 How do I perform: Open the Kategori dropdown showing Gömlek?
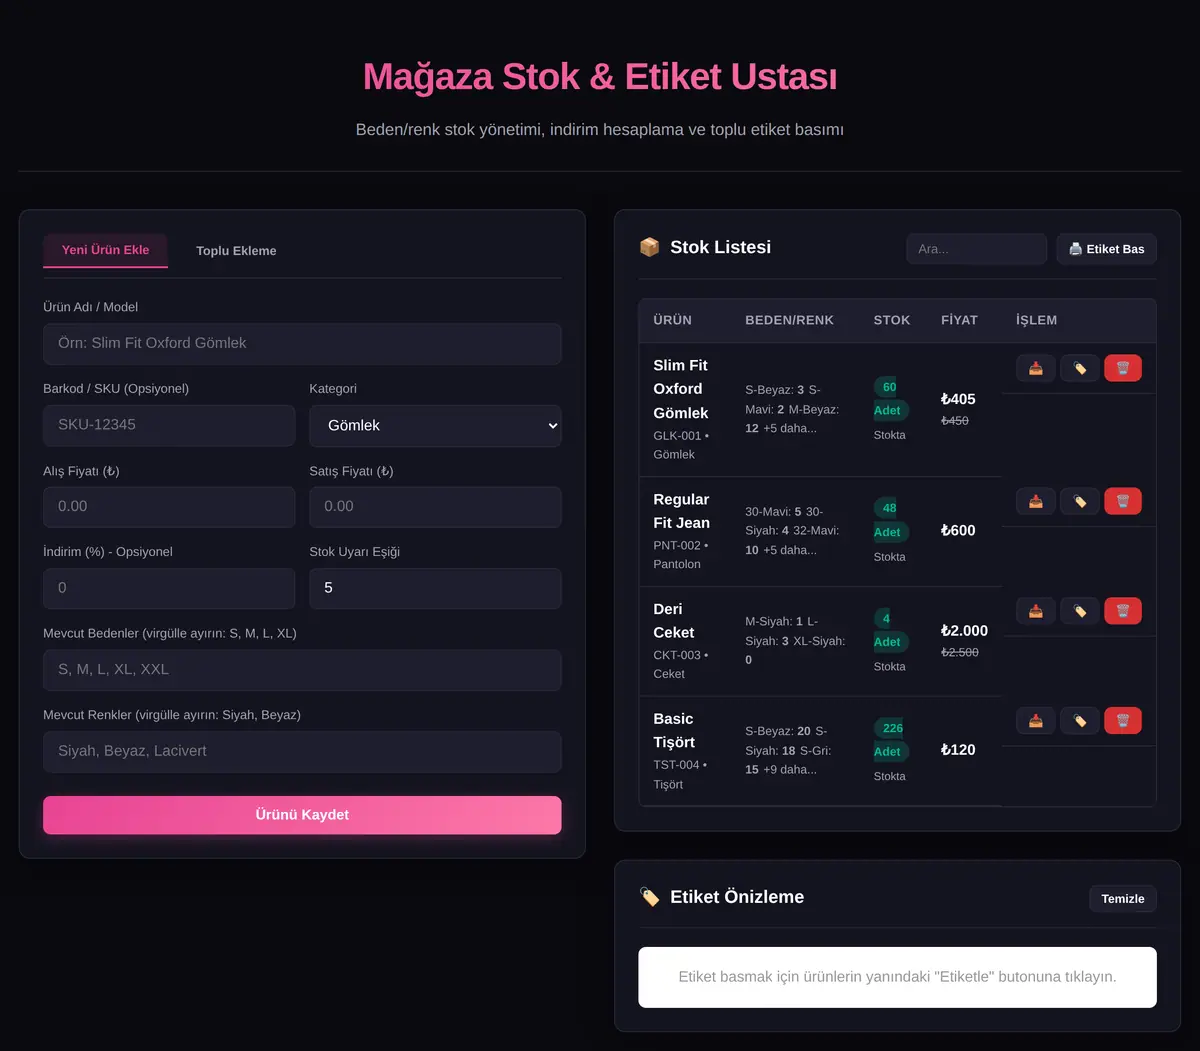click(435, 426)
